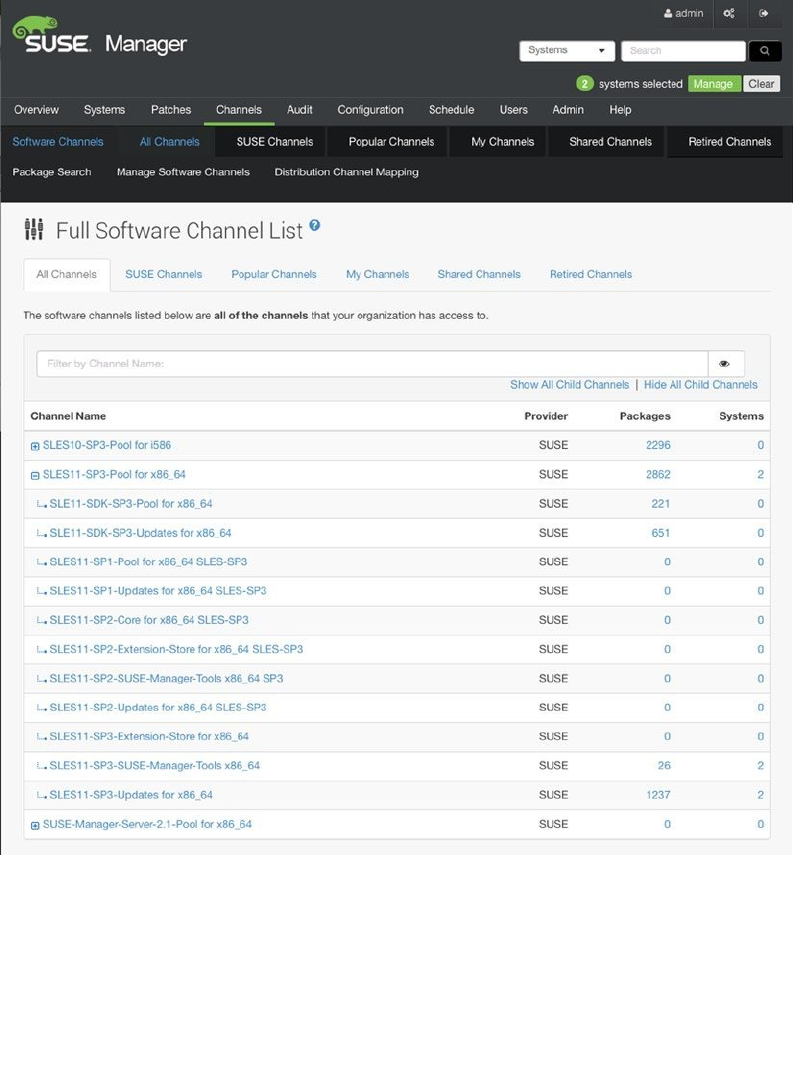Open the Overview menu
The image size is (793, 1074).
36,110
